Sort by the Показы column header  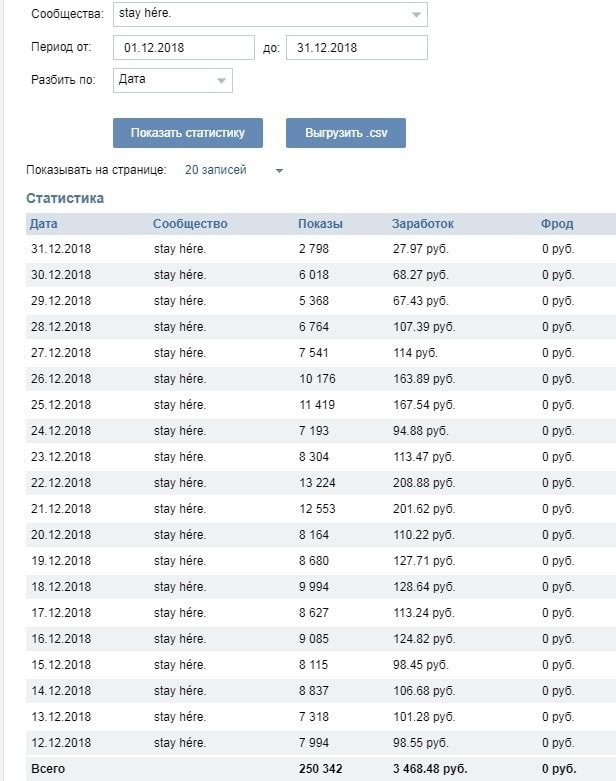pyautogui.click(x=320, y=224)
